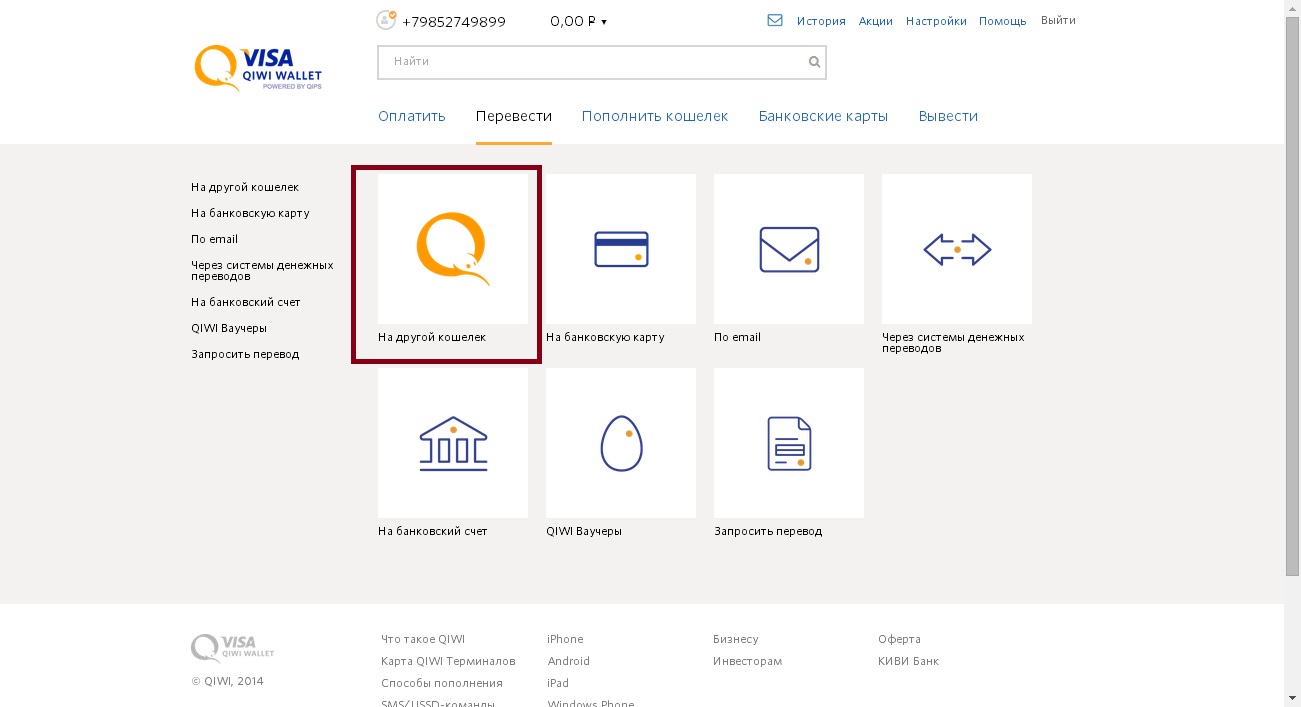Open the Инвесторам footer link
The height and width of the screenshot is (707, 1301).
(748, 661)
